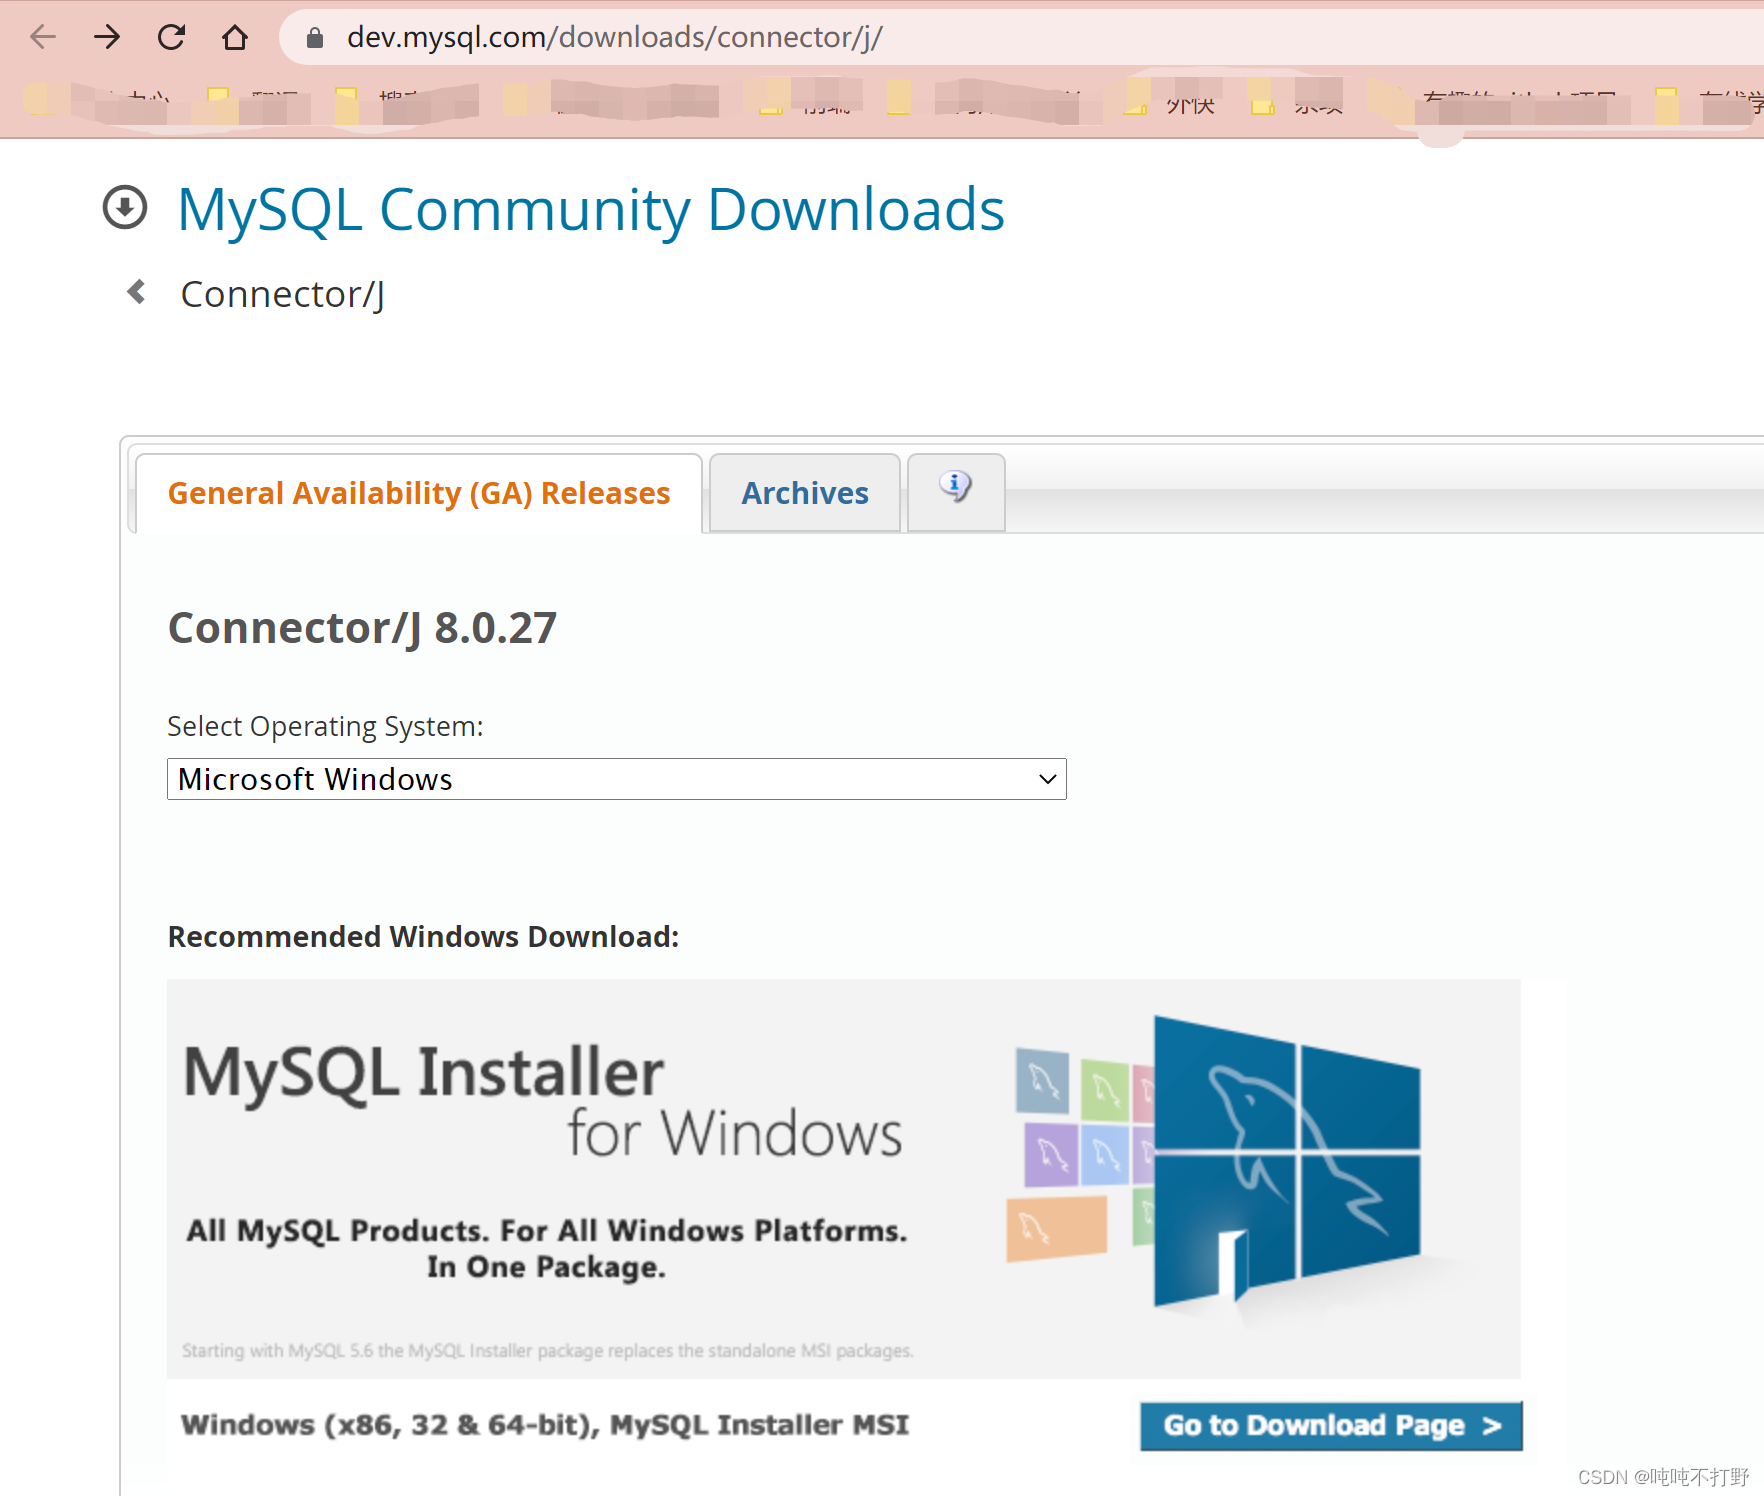Click the Go to Download Page button
The height and width of the screenshot is (1496, 1764).
[1331, 1425]
